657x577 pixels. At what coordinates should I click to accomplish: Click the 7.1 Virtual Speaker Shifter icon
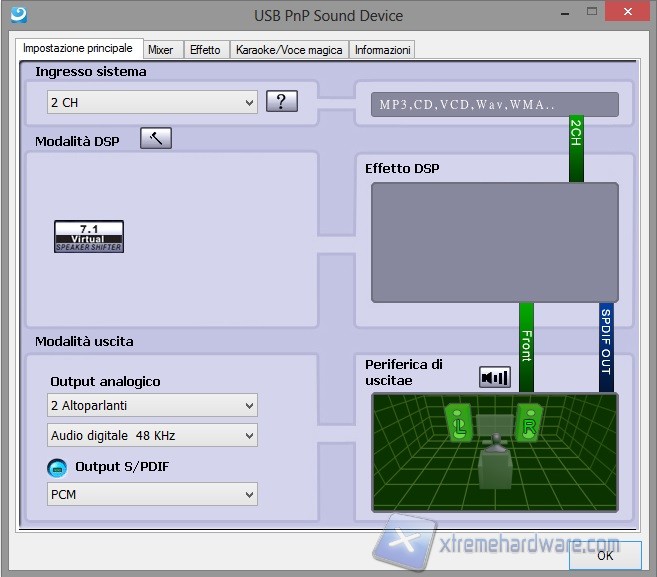pyautogui.click(x=89, y=237)
